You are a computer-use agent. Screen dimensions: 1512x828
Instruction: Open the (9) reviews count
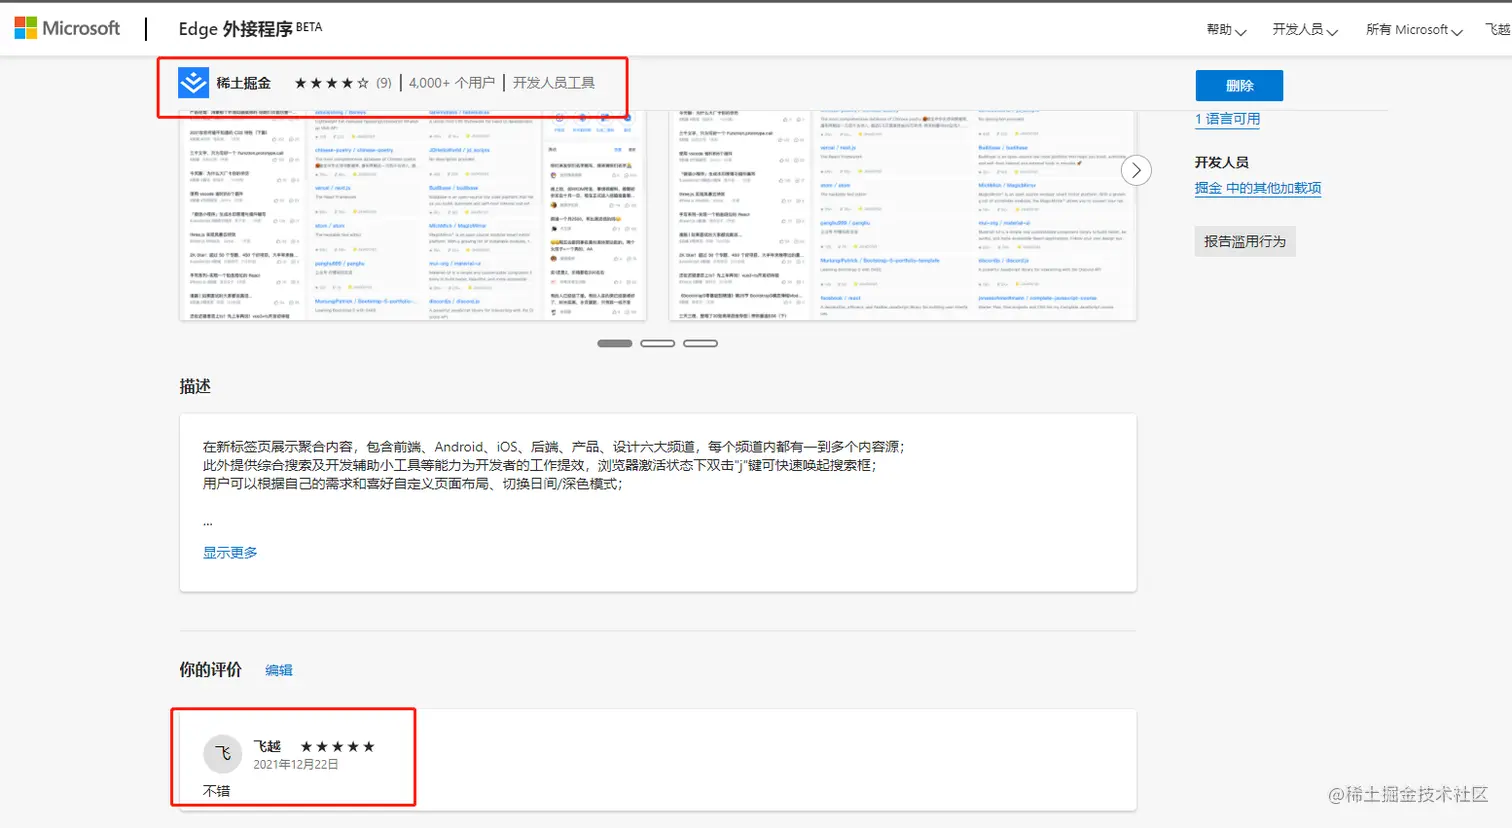pyautogui.click(x=384, y=83)
